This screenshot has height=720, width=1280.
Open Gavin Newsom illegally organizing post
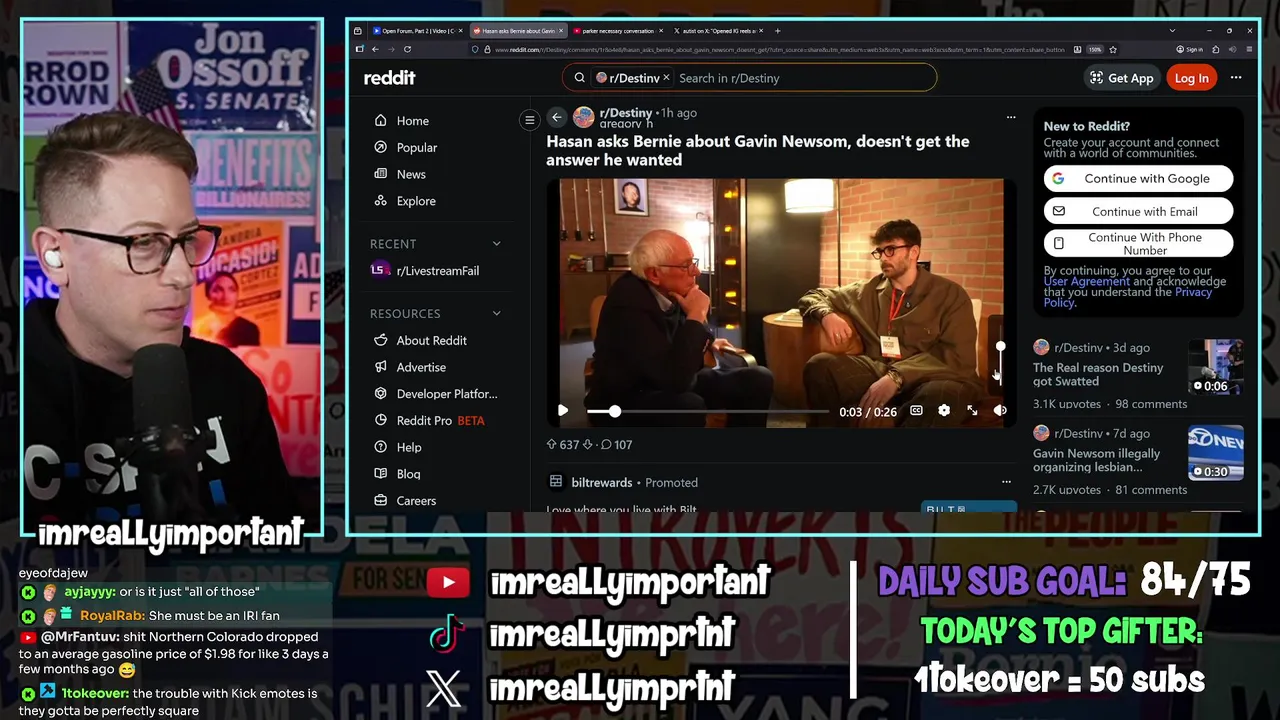click(x=1096, y=460)
